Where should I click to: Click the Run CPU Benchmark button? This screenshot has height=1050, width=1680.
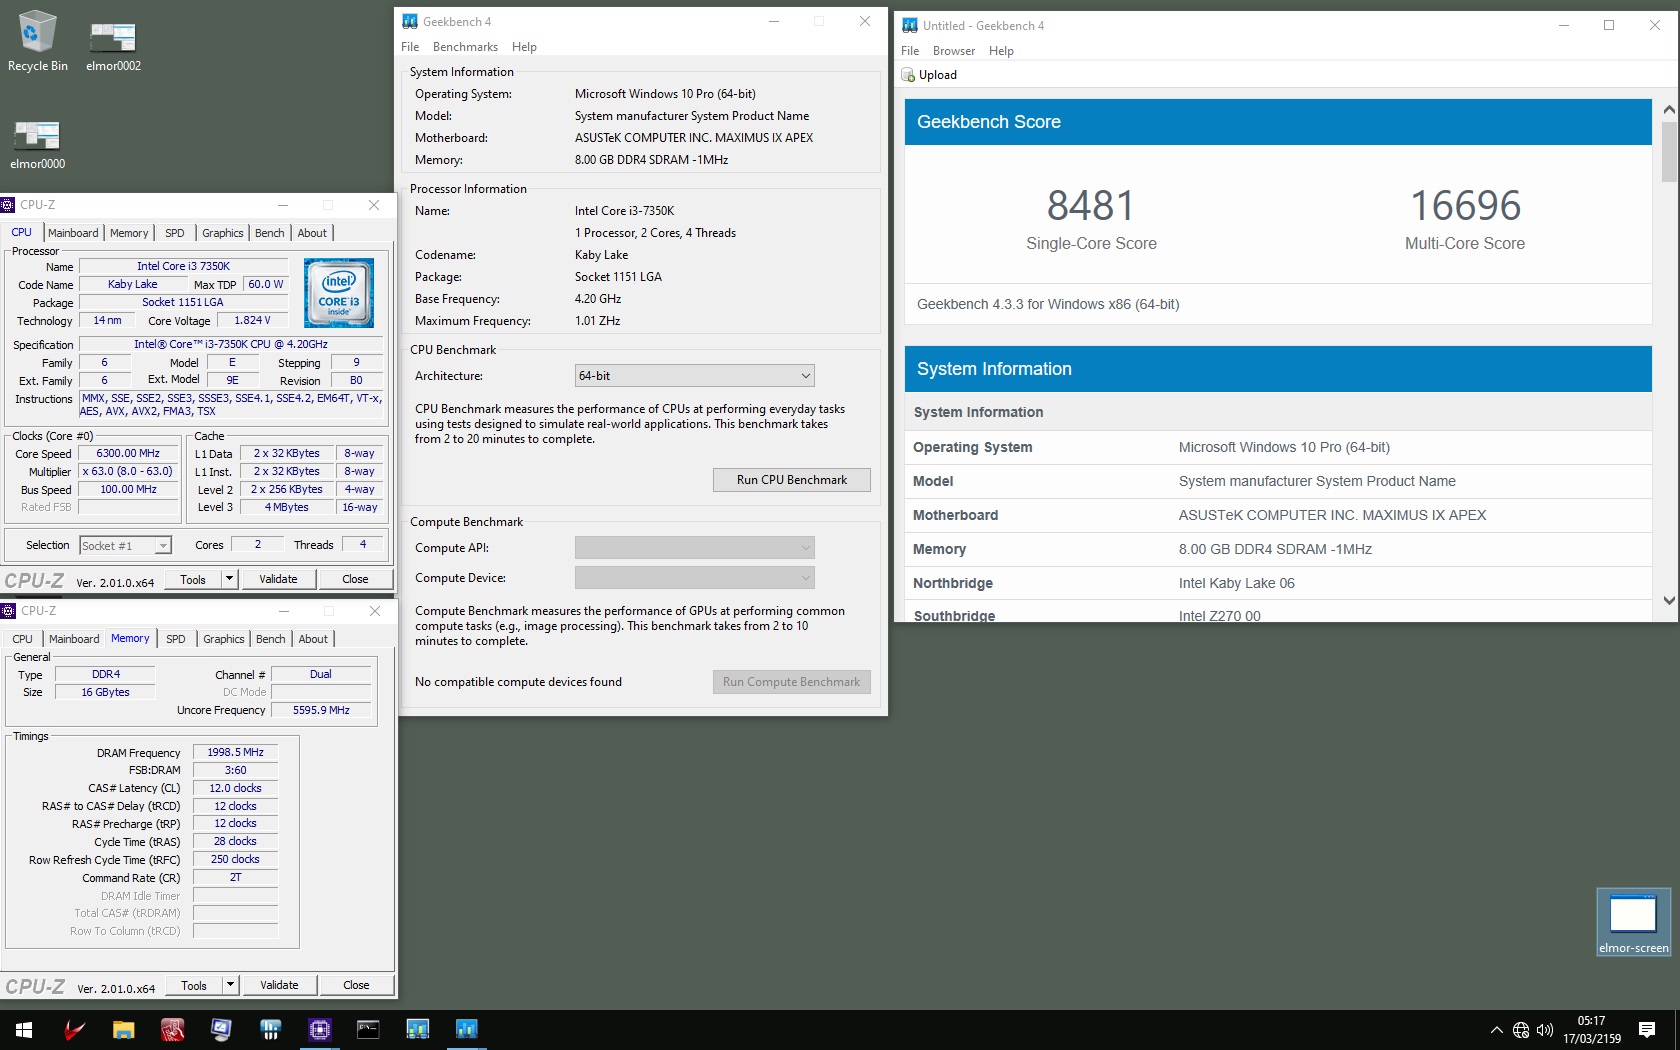(x=791, y=480)
